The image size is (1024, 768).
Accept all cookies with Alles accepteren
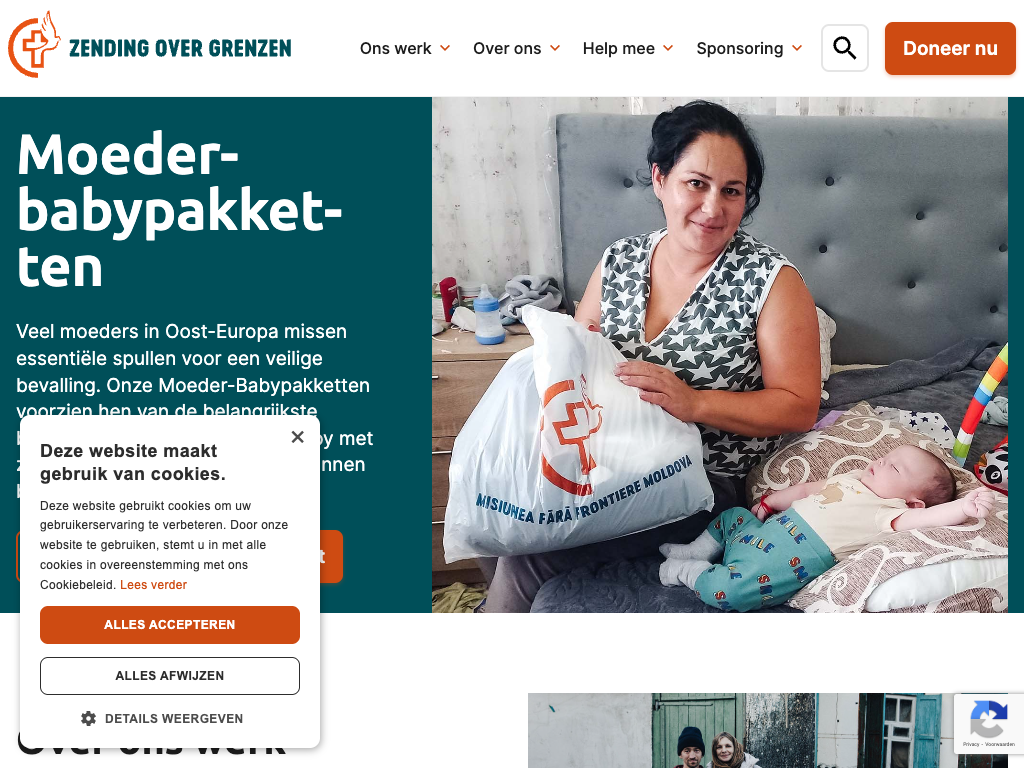pos(170,625)
